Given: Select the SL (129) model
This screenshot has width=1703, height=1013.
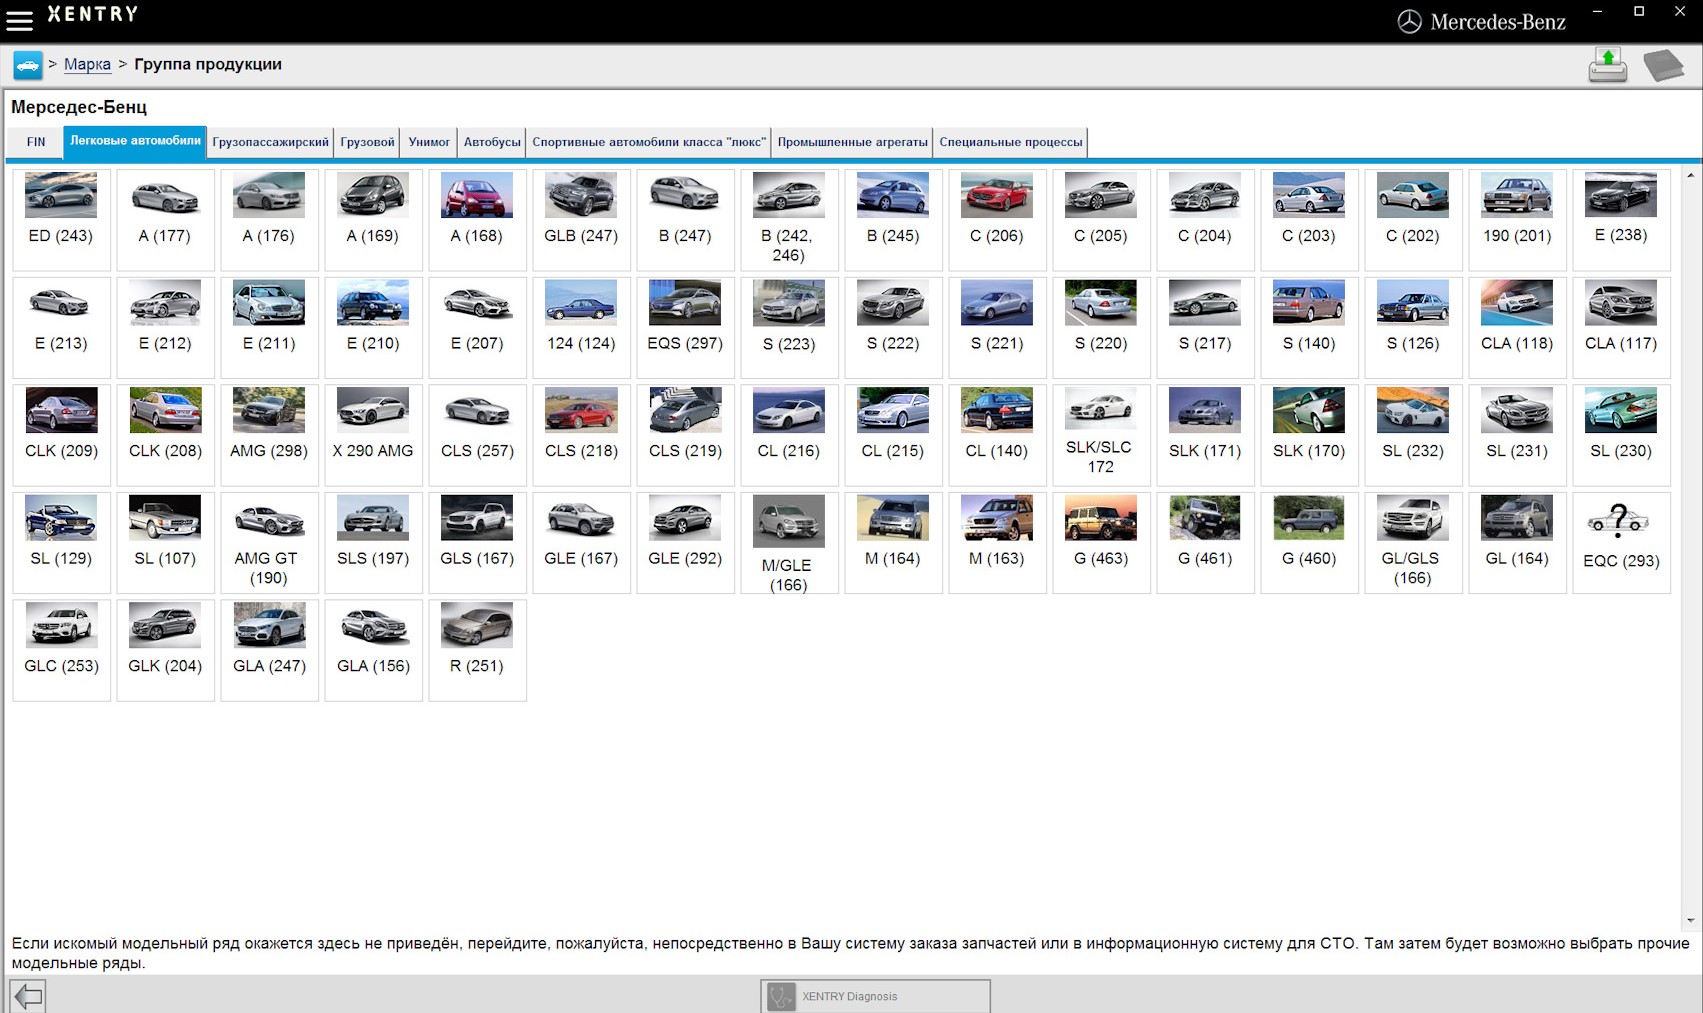Looking at the screenshot, I should click(x=61, y=543).
